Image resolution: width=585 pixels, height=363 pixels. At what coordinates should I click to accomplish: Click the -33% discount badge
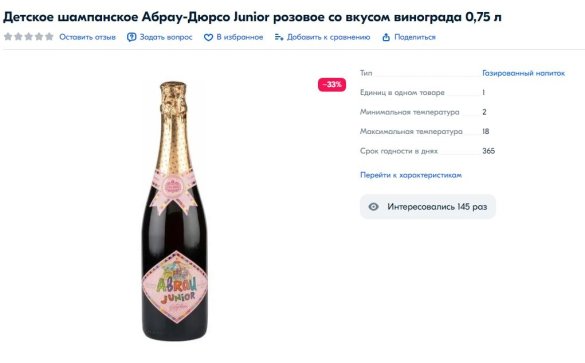click(x=332, y=85)
